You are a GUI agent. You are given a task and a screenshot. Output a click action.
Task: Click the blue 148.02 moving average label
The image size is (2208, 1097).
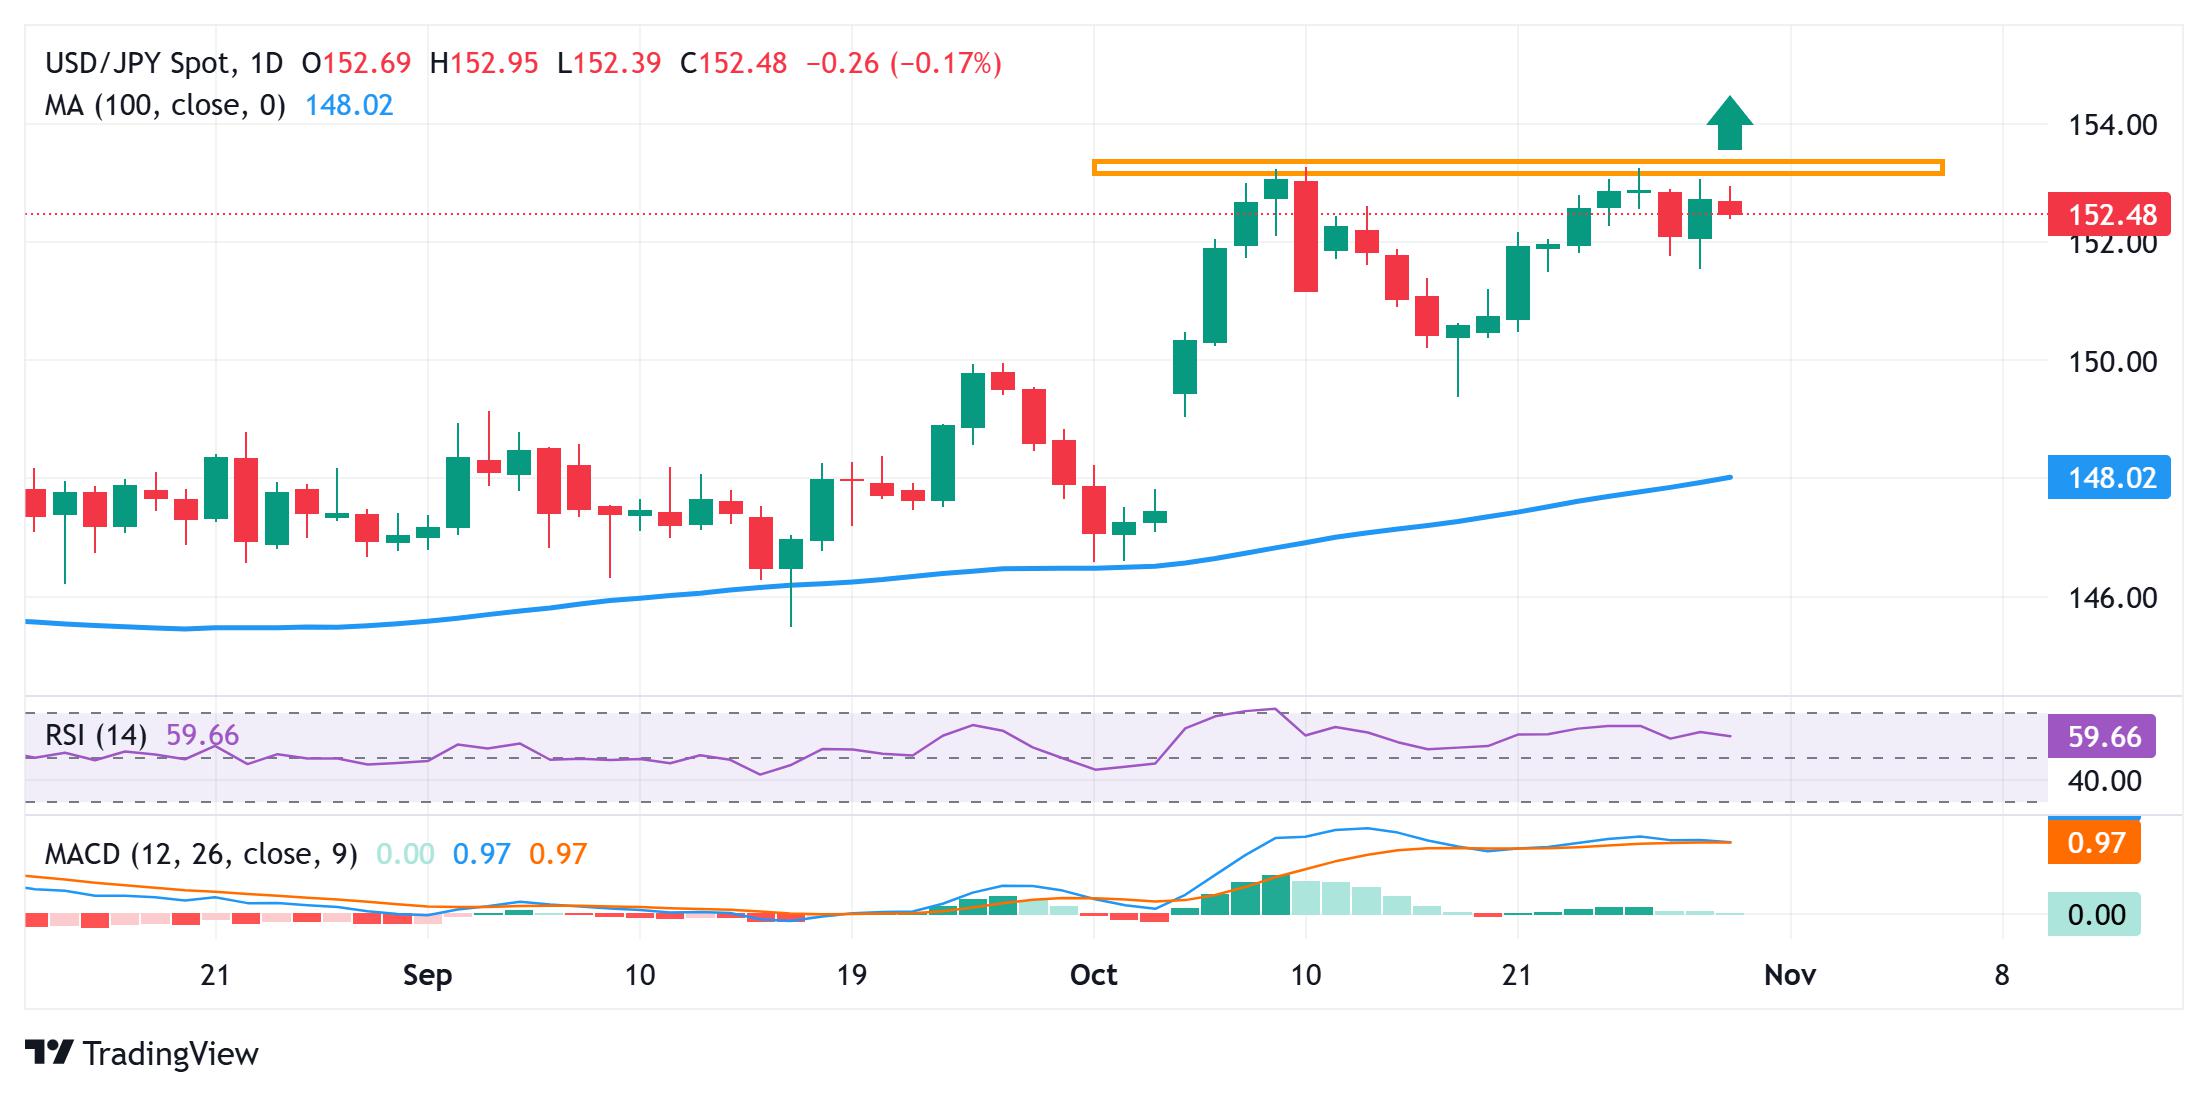click(2110, 478)
